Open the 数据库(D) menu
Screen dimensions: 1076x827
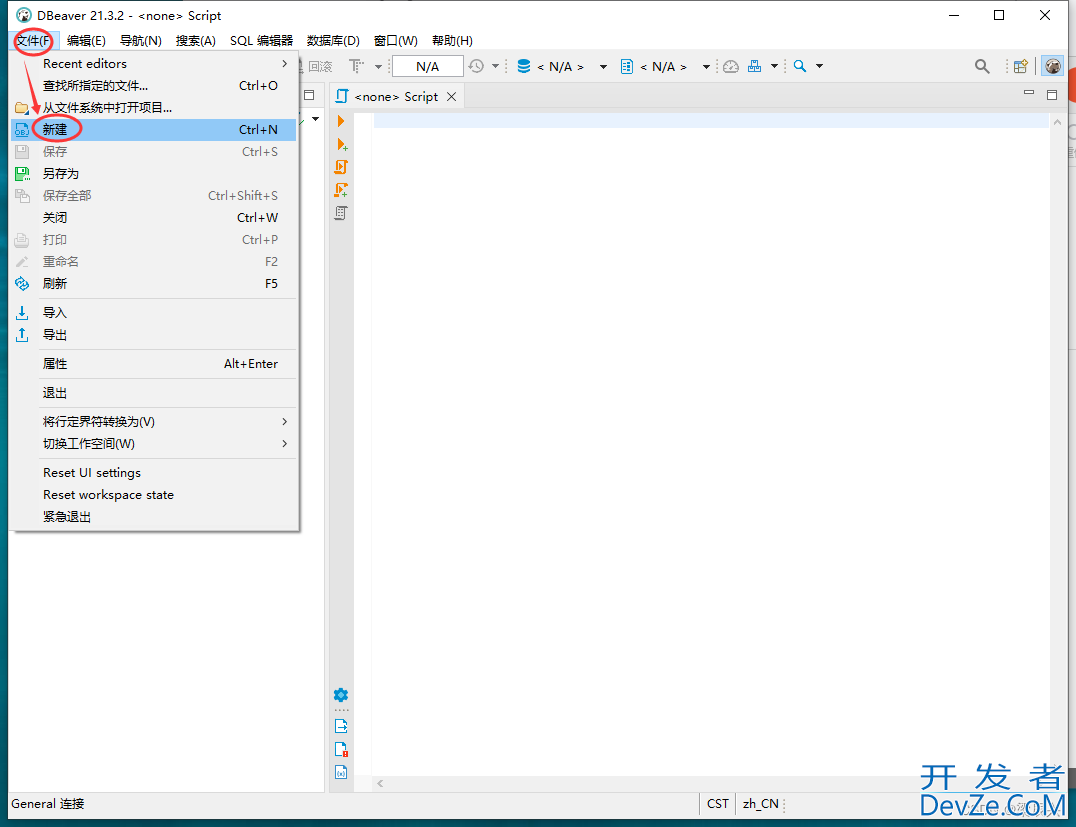tap(333, 40)
